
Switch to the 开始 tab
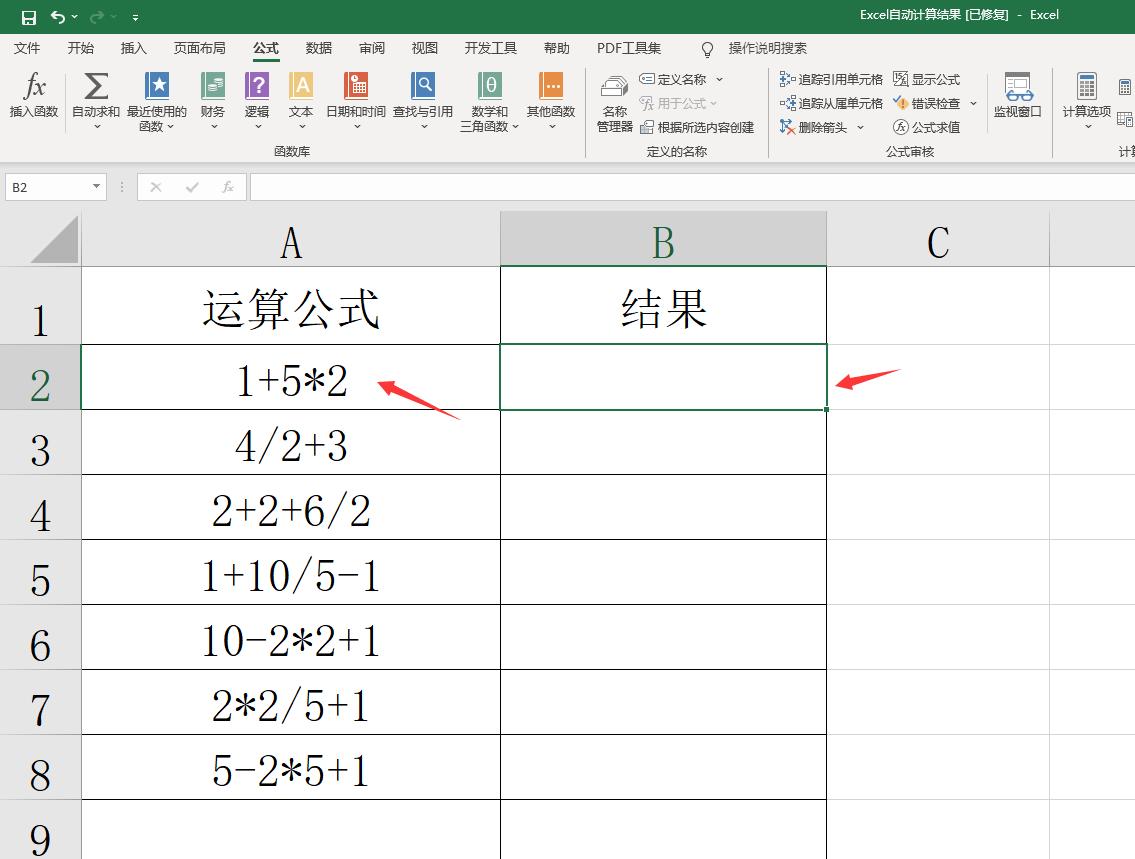tap(80, 48)
